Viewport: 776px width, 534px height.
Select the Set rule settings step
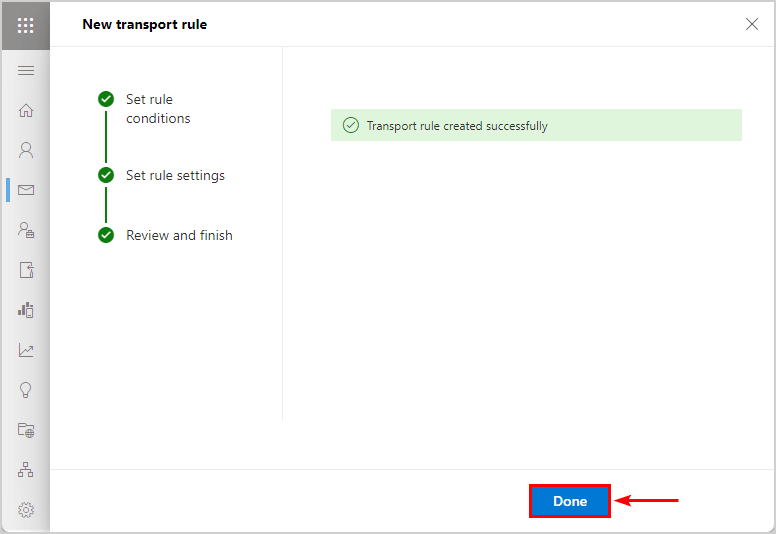coord(175,175)
